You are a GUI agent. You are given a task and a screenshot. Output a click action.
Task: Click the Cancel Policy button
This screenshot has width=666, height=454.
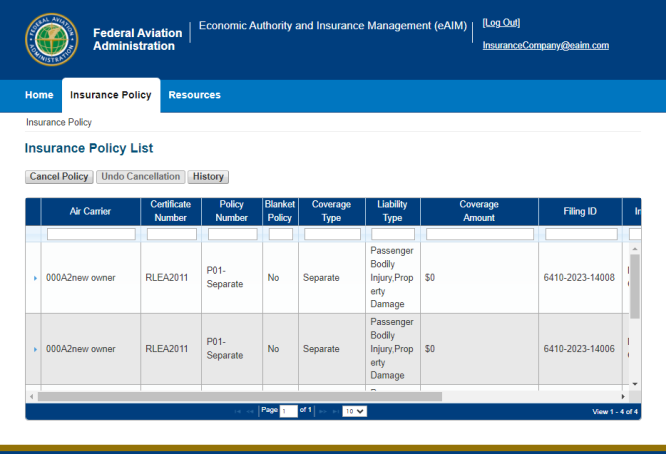coord(59,177)
